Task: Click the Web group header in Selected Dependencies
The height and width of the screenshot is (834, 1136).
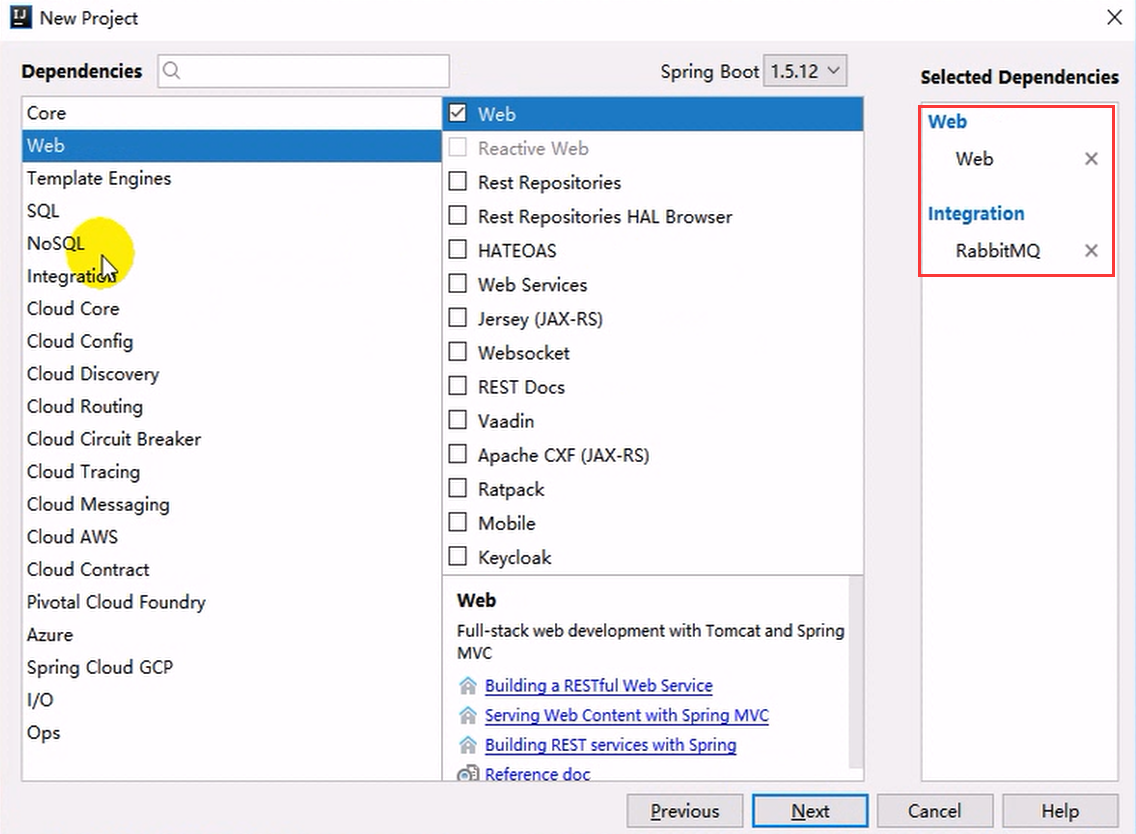Action: 947,122
